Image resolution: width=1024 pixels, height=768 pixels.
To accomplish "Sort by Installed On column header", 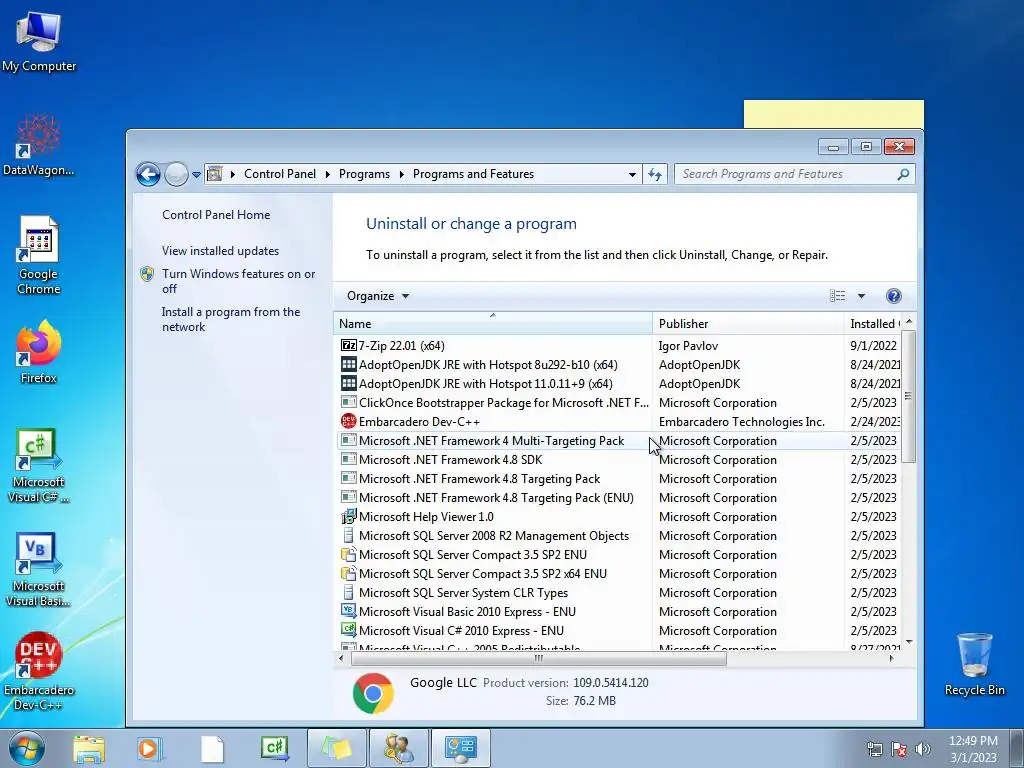I will click(x=874, y=323).
